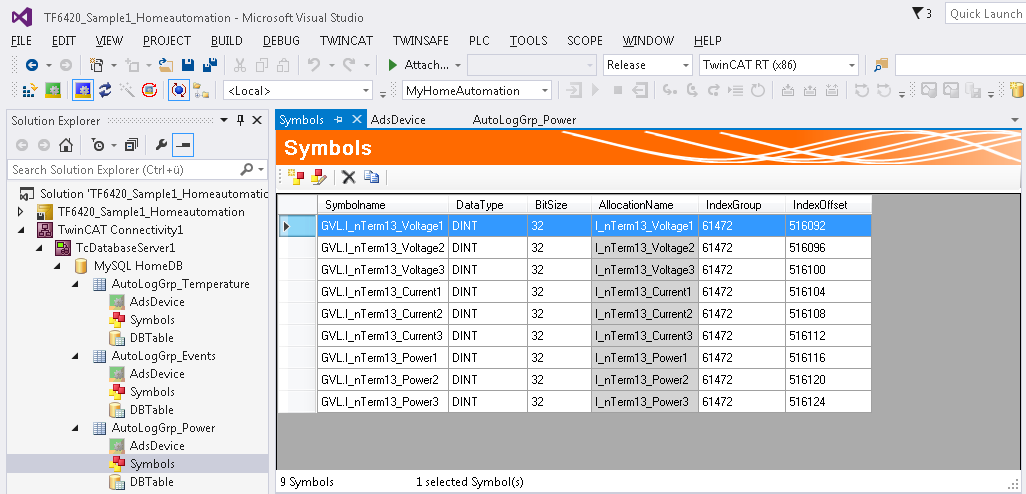
Task: Open the FILE menu
Action: tap(22, 41)
